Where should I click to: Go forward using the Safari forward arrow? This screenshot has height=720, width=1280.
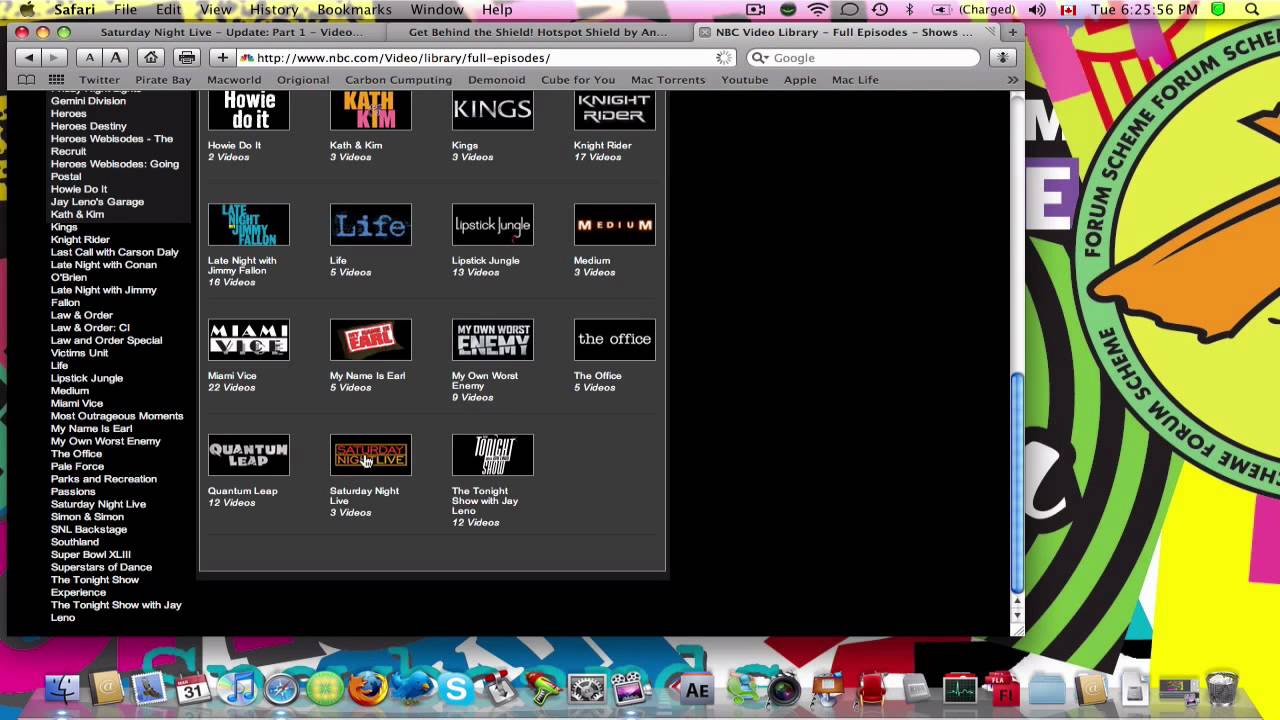(x=54, y=58)
